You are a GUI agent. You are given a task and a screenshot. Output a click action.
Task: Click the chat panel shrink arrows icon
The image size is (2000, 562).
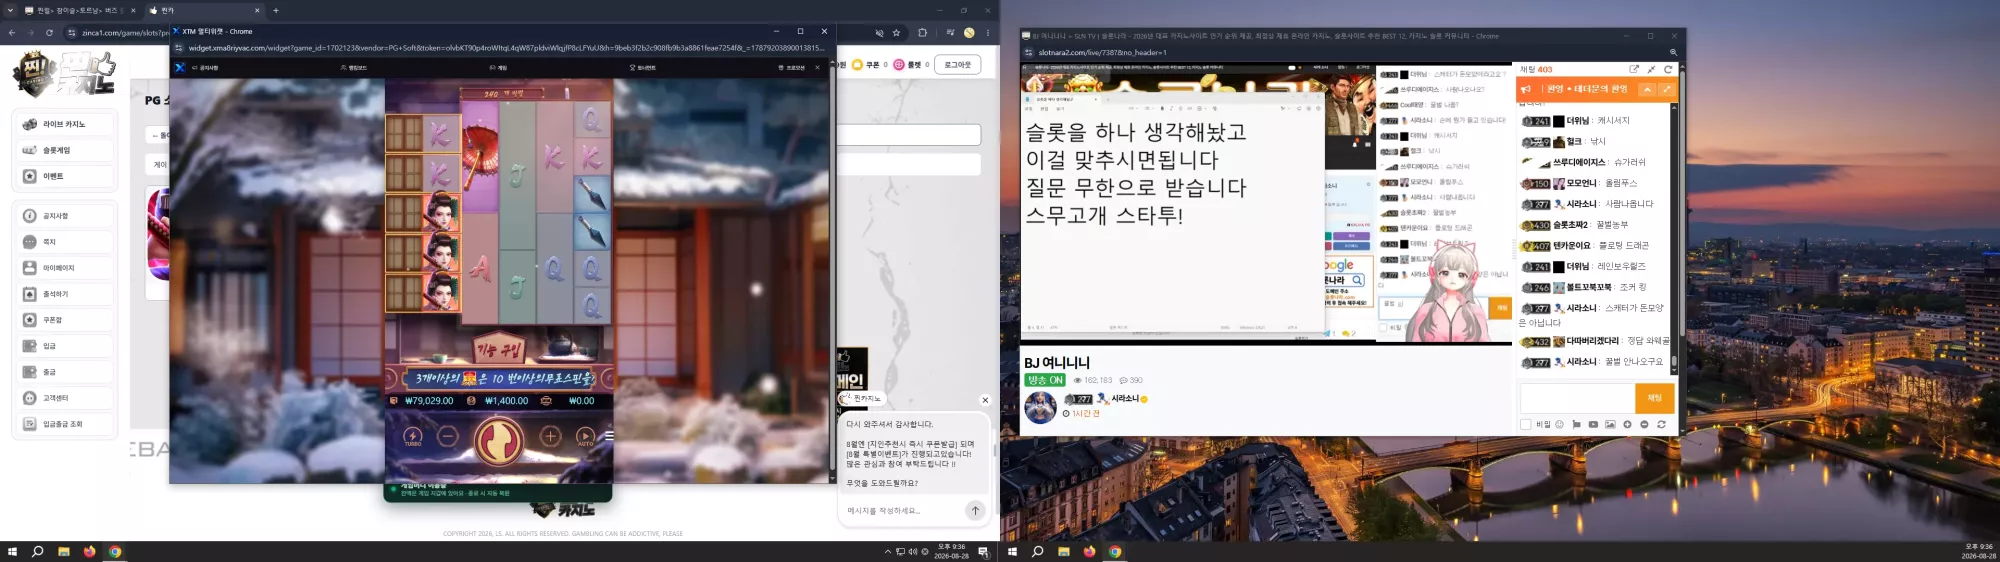[1651, 69]
